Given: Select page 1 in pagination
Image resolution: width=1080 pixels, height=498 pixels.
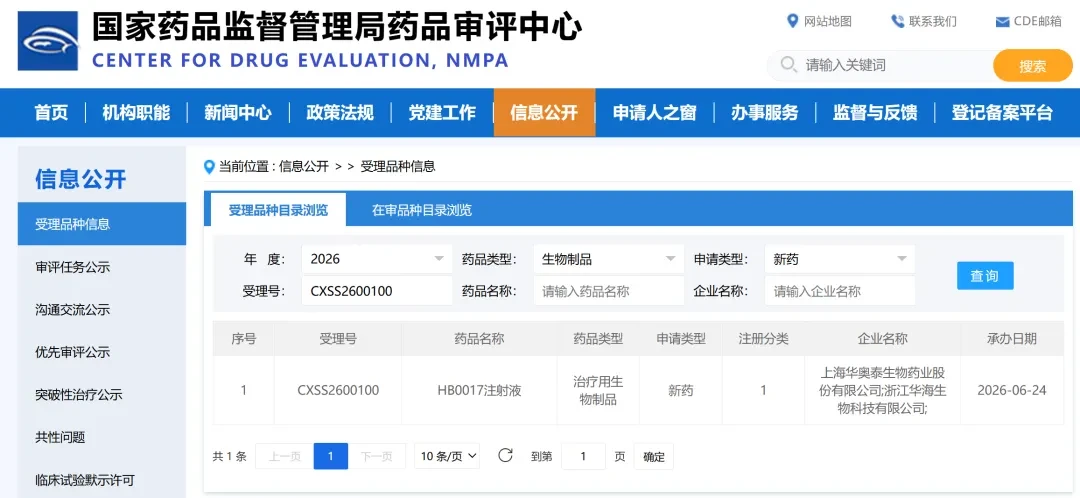Looking at the screenshot, I should point(331,456).
